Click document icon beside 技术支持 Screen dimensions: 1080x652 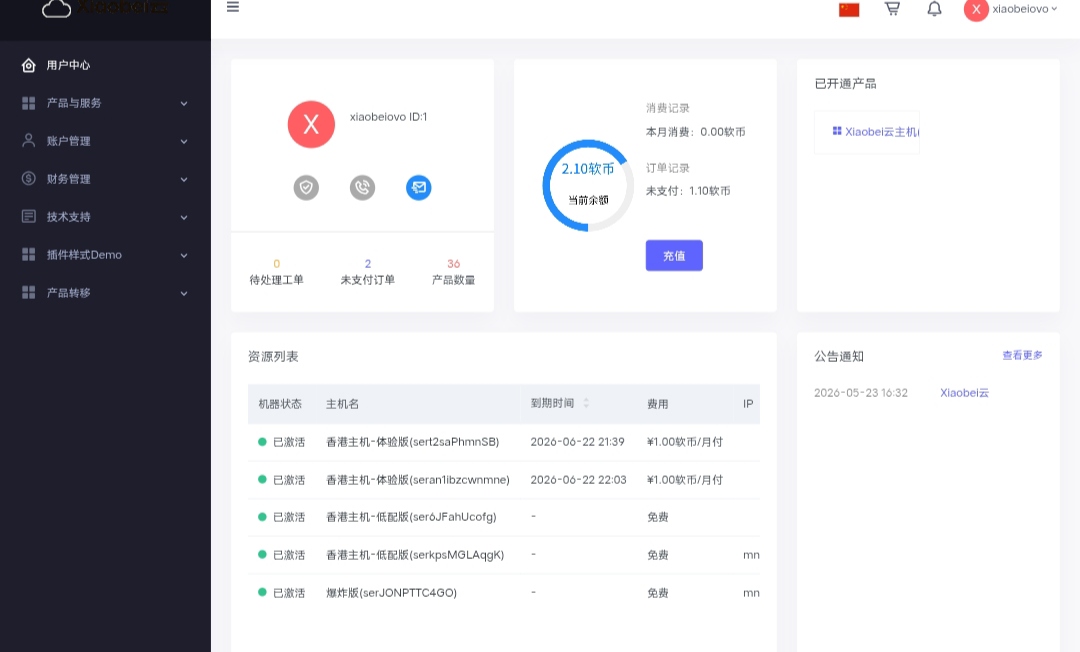(28, 216)
